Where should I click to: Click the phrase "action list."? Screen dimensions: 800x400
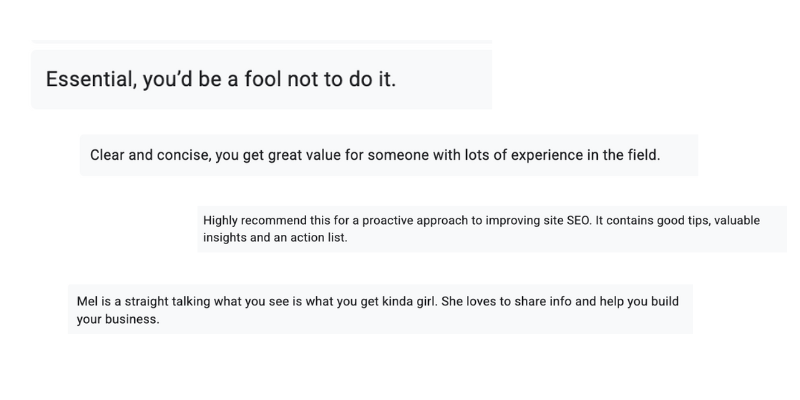(315, 238)
